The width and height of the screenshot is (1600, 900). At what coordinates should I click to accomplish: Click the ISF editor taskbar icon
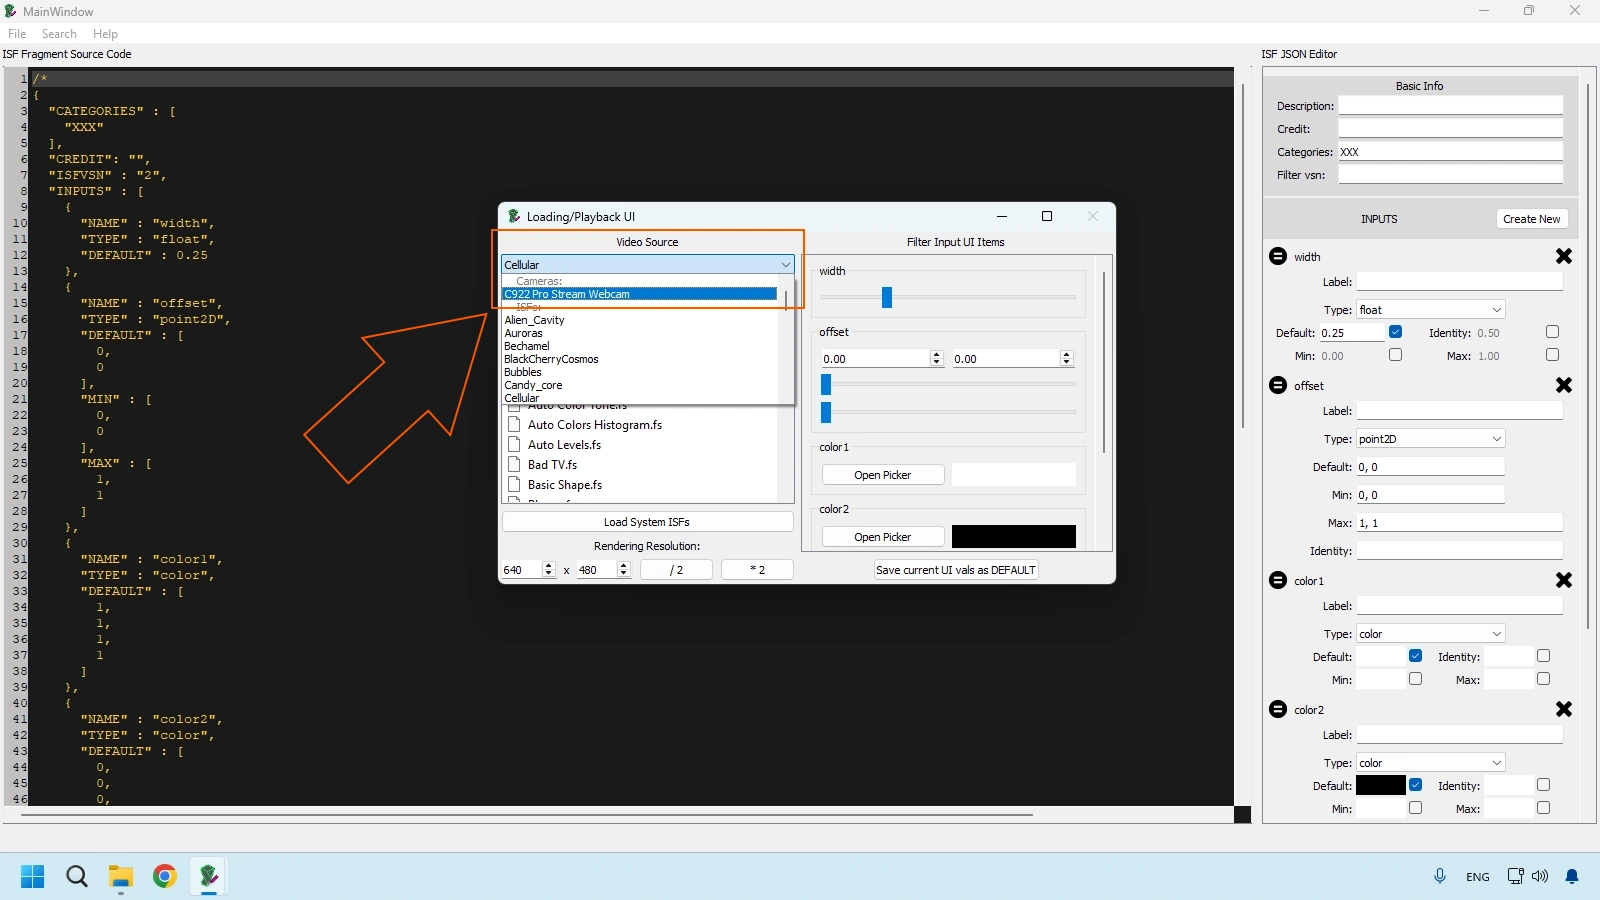pyautogui.click(x=209, y=876)
